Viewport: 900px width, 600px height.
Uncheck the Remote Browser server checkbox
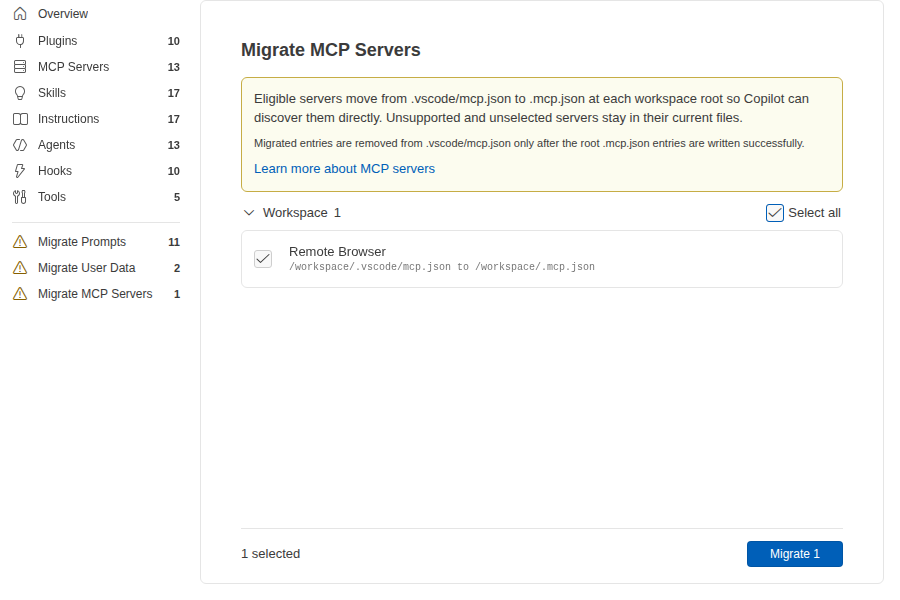click(263, 259)
